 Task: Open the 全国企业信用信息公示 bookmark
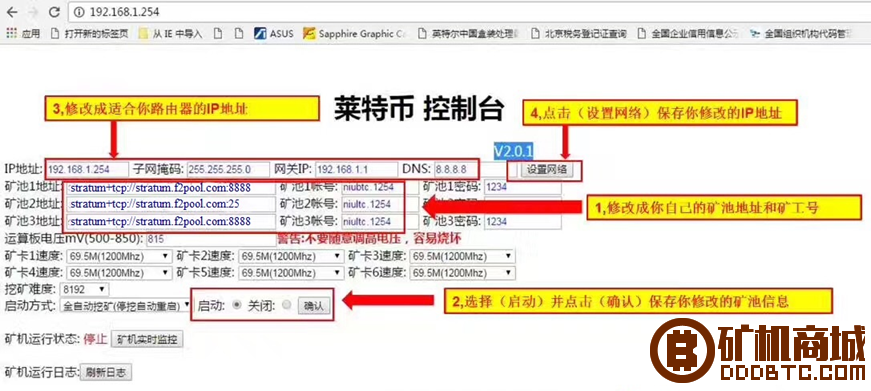click(688, 33)
